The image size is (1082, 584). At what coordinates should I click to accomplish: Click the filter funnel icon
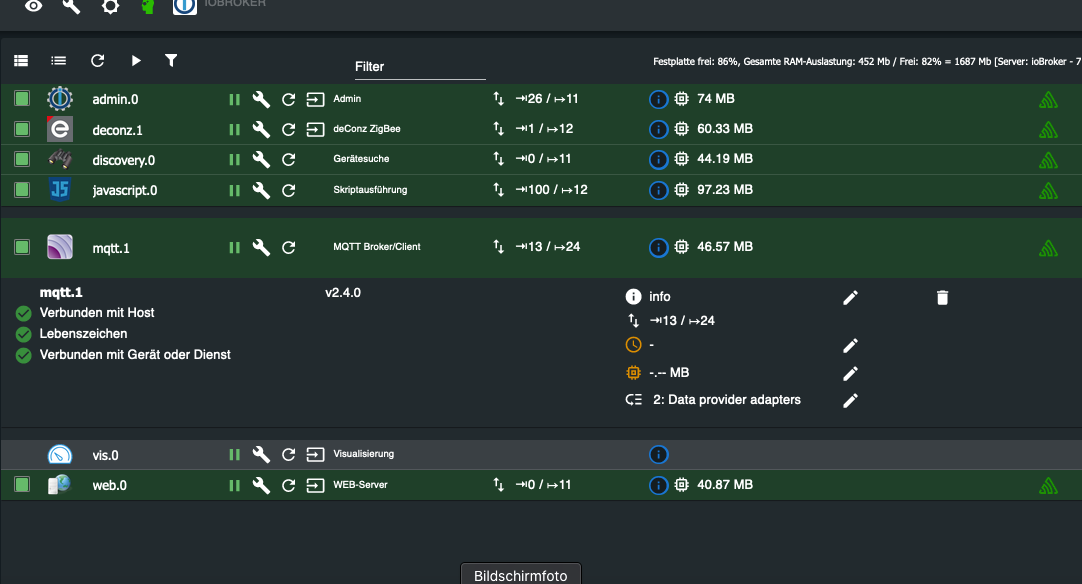coord(171,61)
